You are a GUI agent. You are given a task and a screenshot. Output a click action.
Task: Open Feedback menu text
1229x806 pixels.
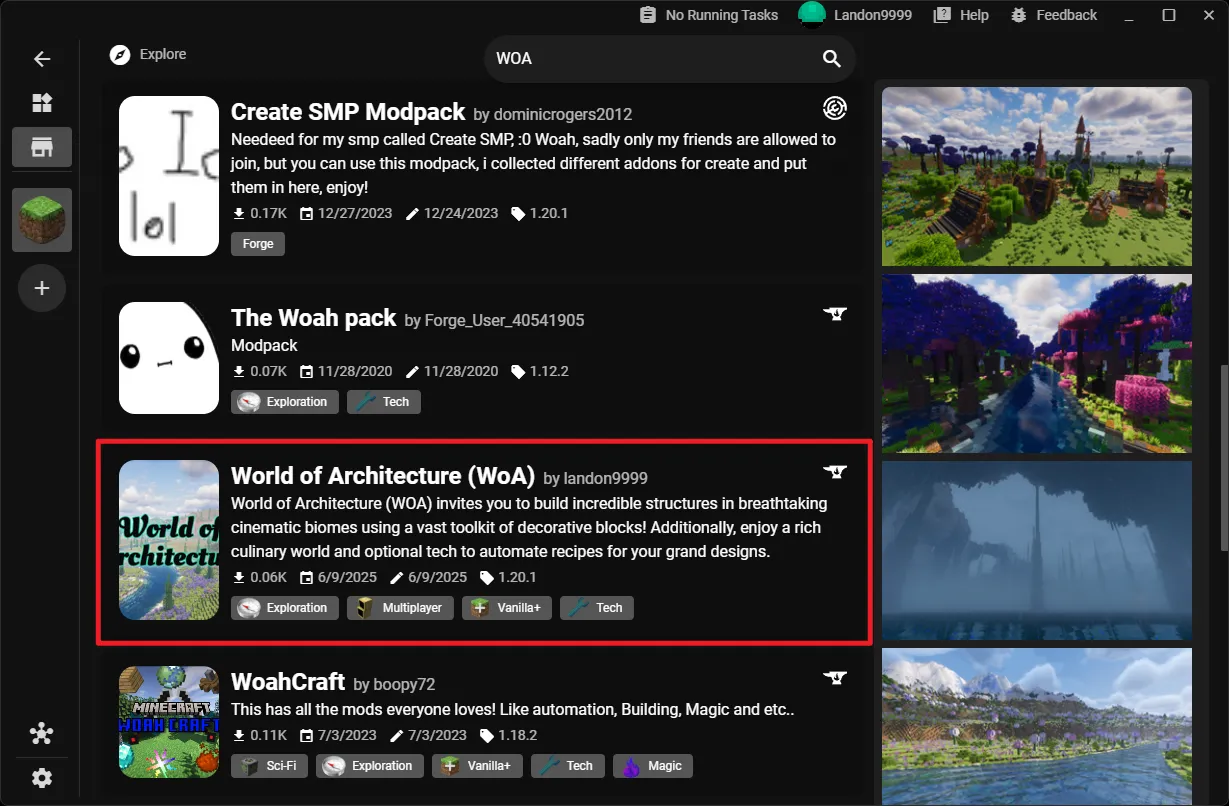1067,15
